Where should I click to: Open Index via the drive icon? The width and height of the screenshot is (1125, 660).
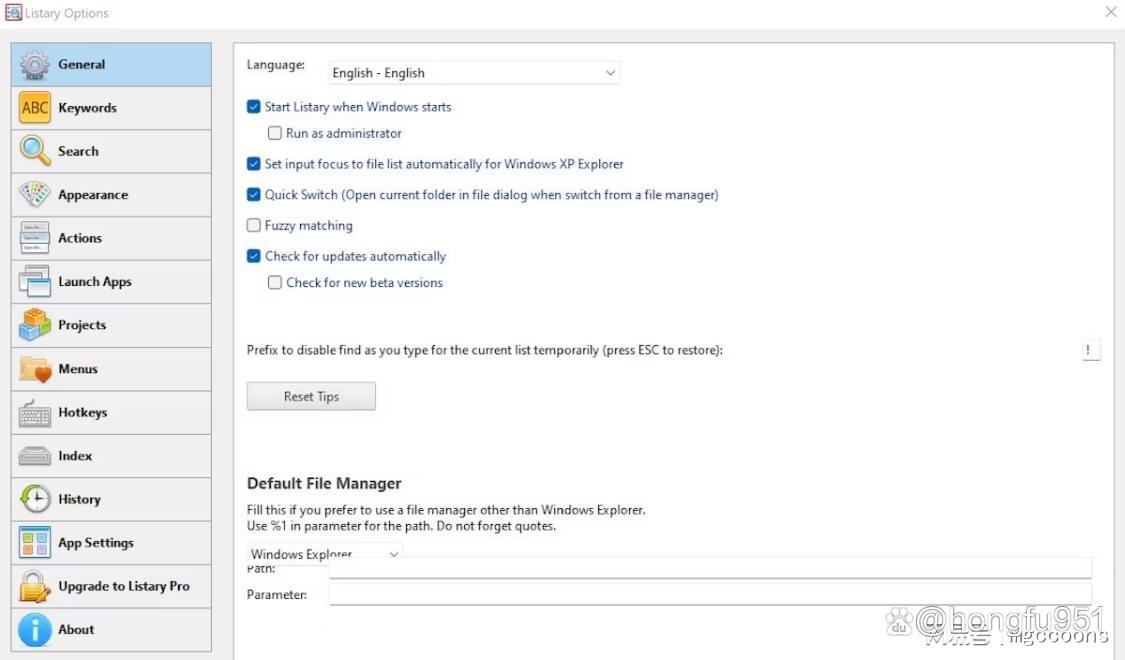point(34,456)
